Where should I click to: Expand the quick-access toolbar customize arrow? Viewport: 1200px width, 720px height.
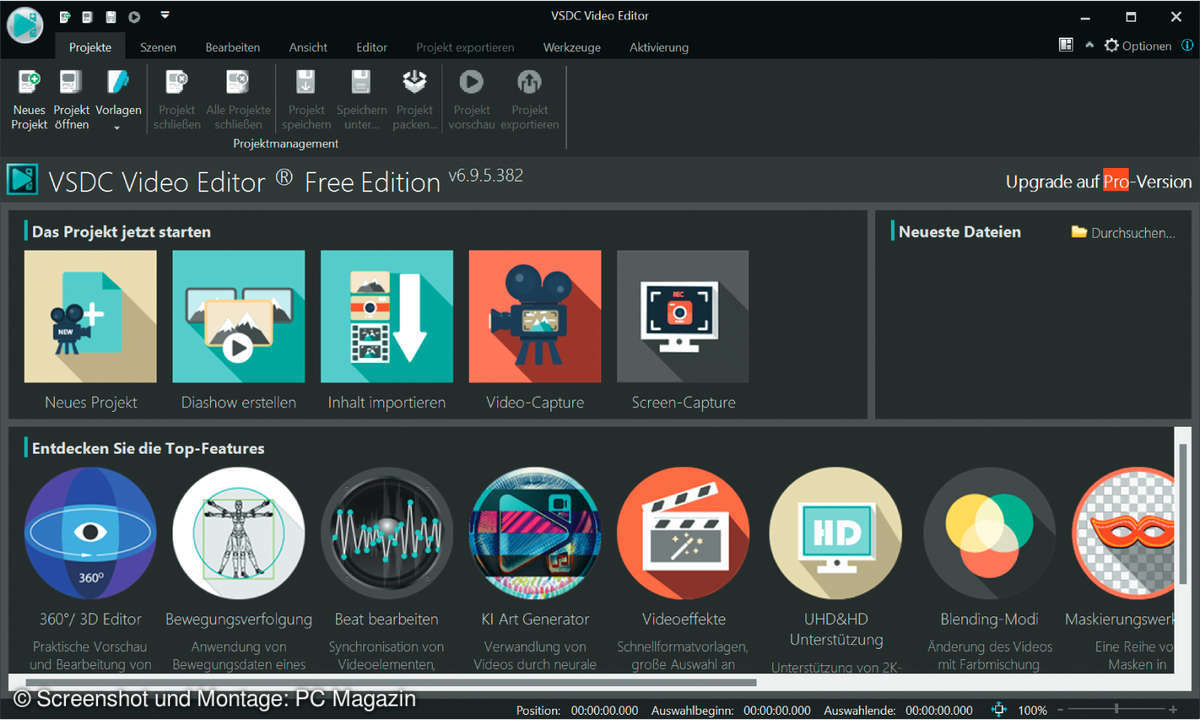click(164, 16)
